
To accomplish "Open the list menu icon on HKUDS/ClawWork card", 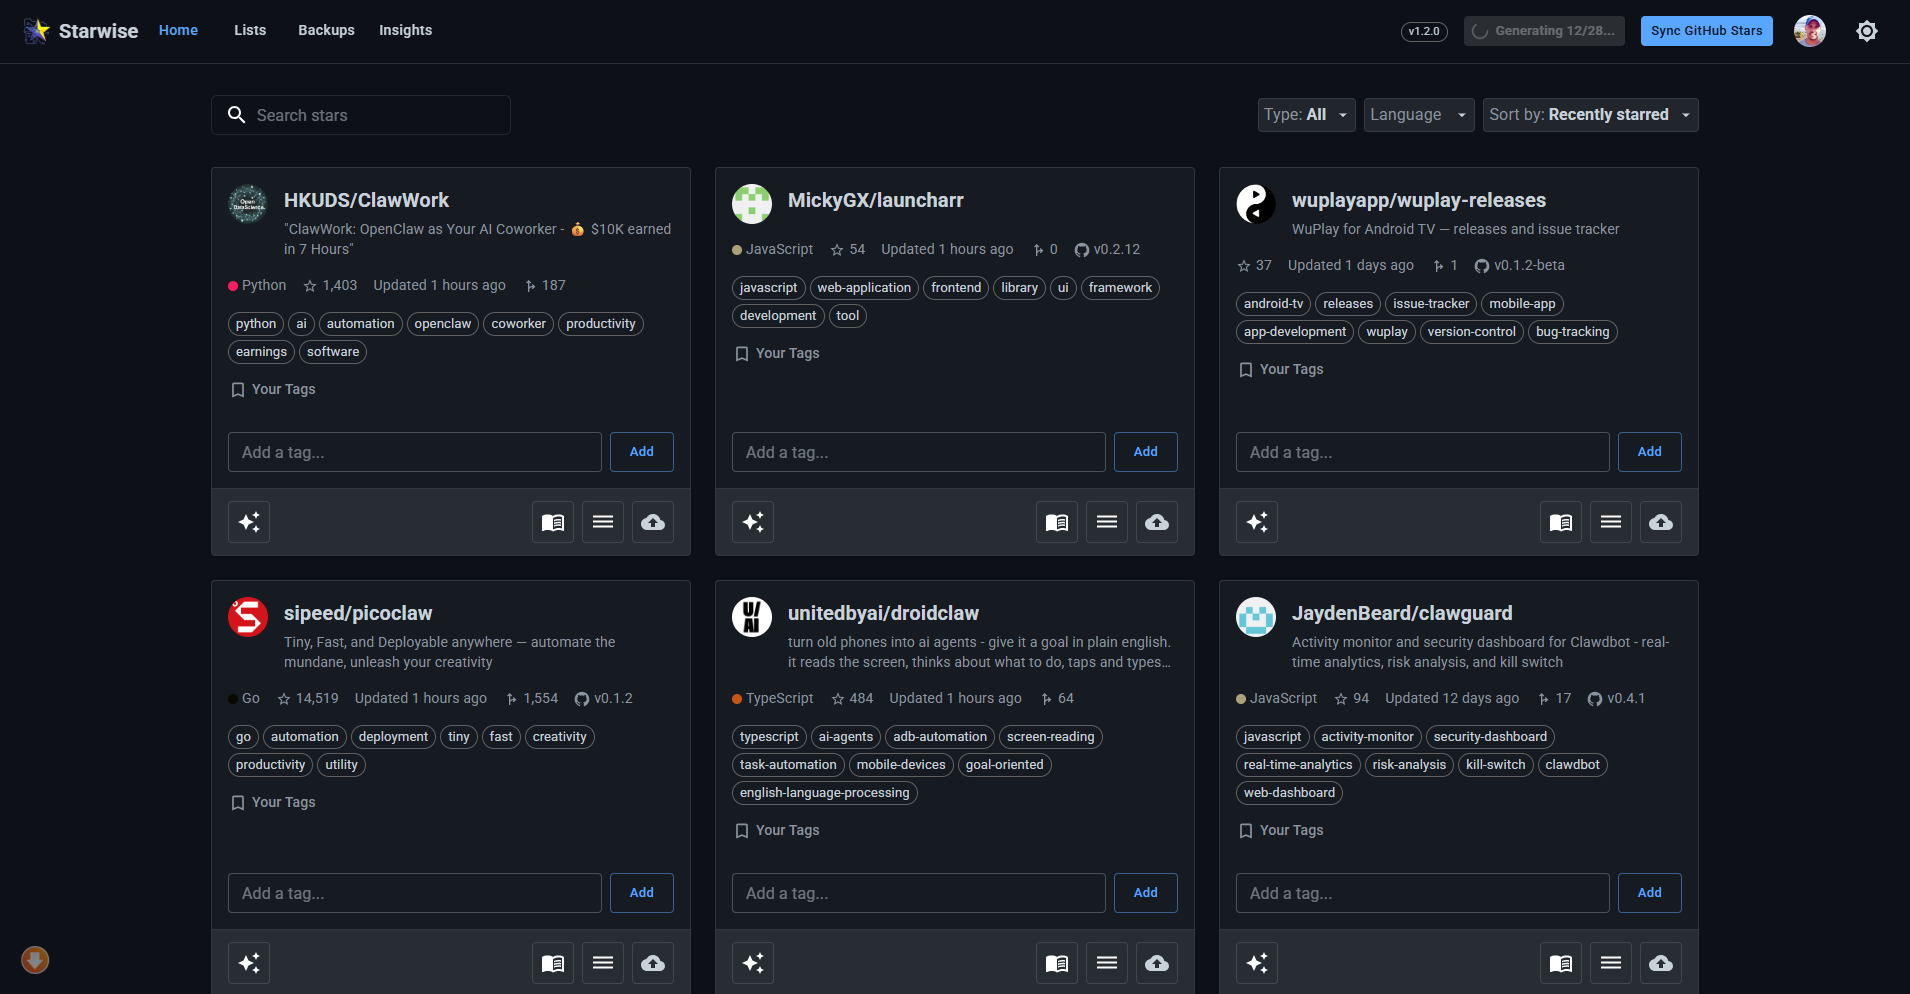I will [603, 522].
